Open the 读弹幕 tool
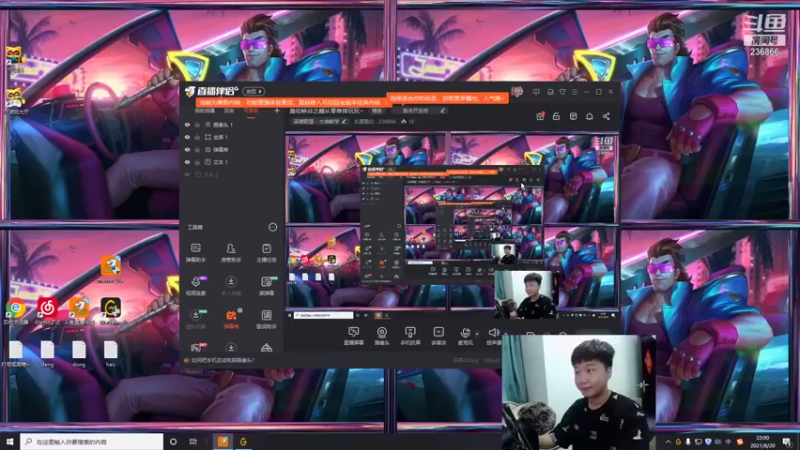The height and width of the screenshot is (450, 800). pos(266,286)
